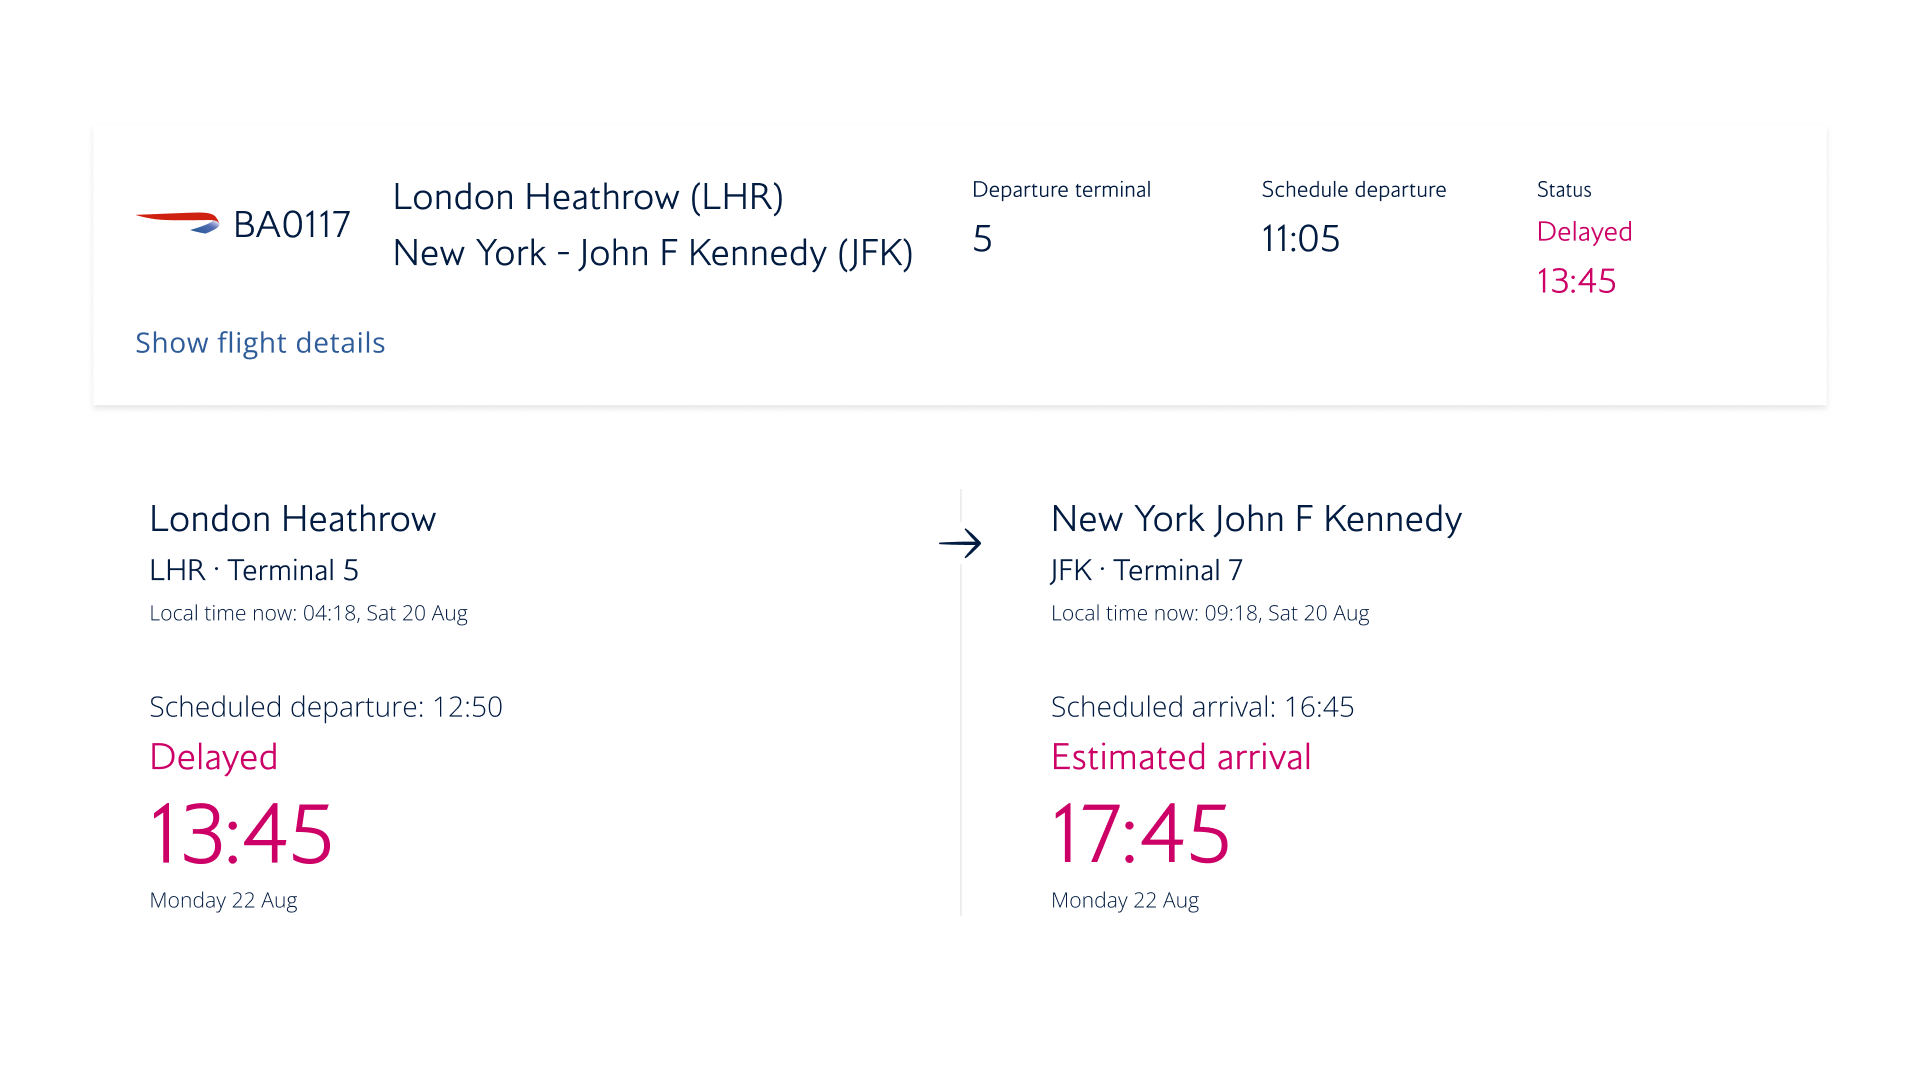Click large delayed departure time 13:45
The width and height of the screenshot is (1920, 1080).
(240, 833)
